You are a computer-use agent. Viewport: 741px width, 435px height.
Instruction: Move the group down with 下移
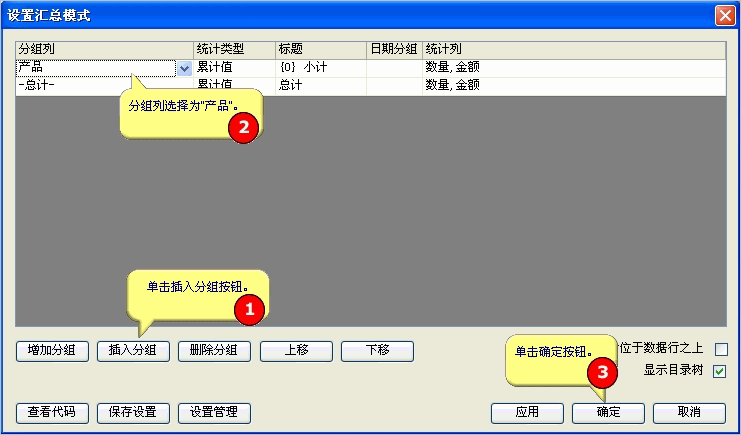(377, 351)
